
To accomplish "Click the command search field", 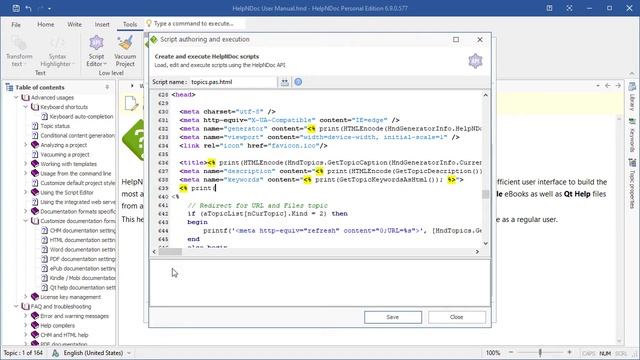I will tap(194, 24).
